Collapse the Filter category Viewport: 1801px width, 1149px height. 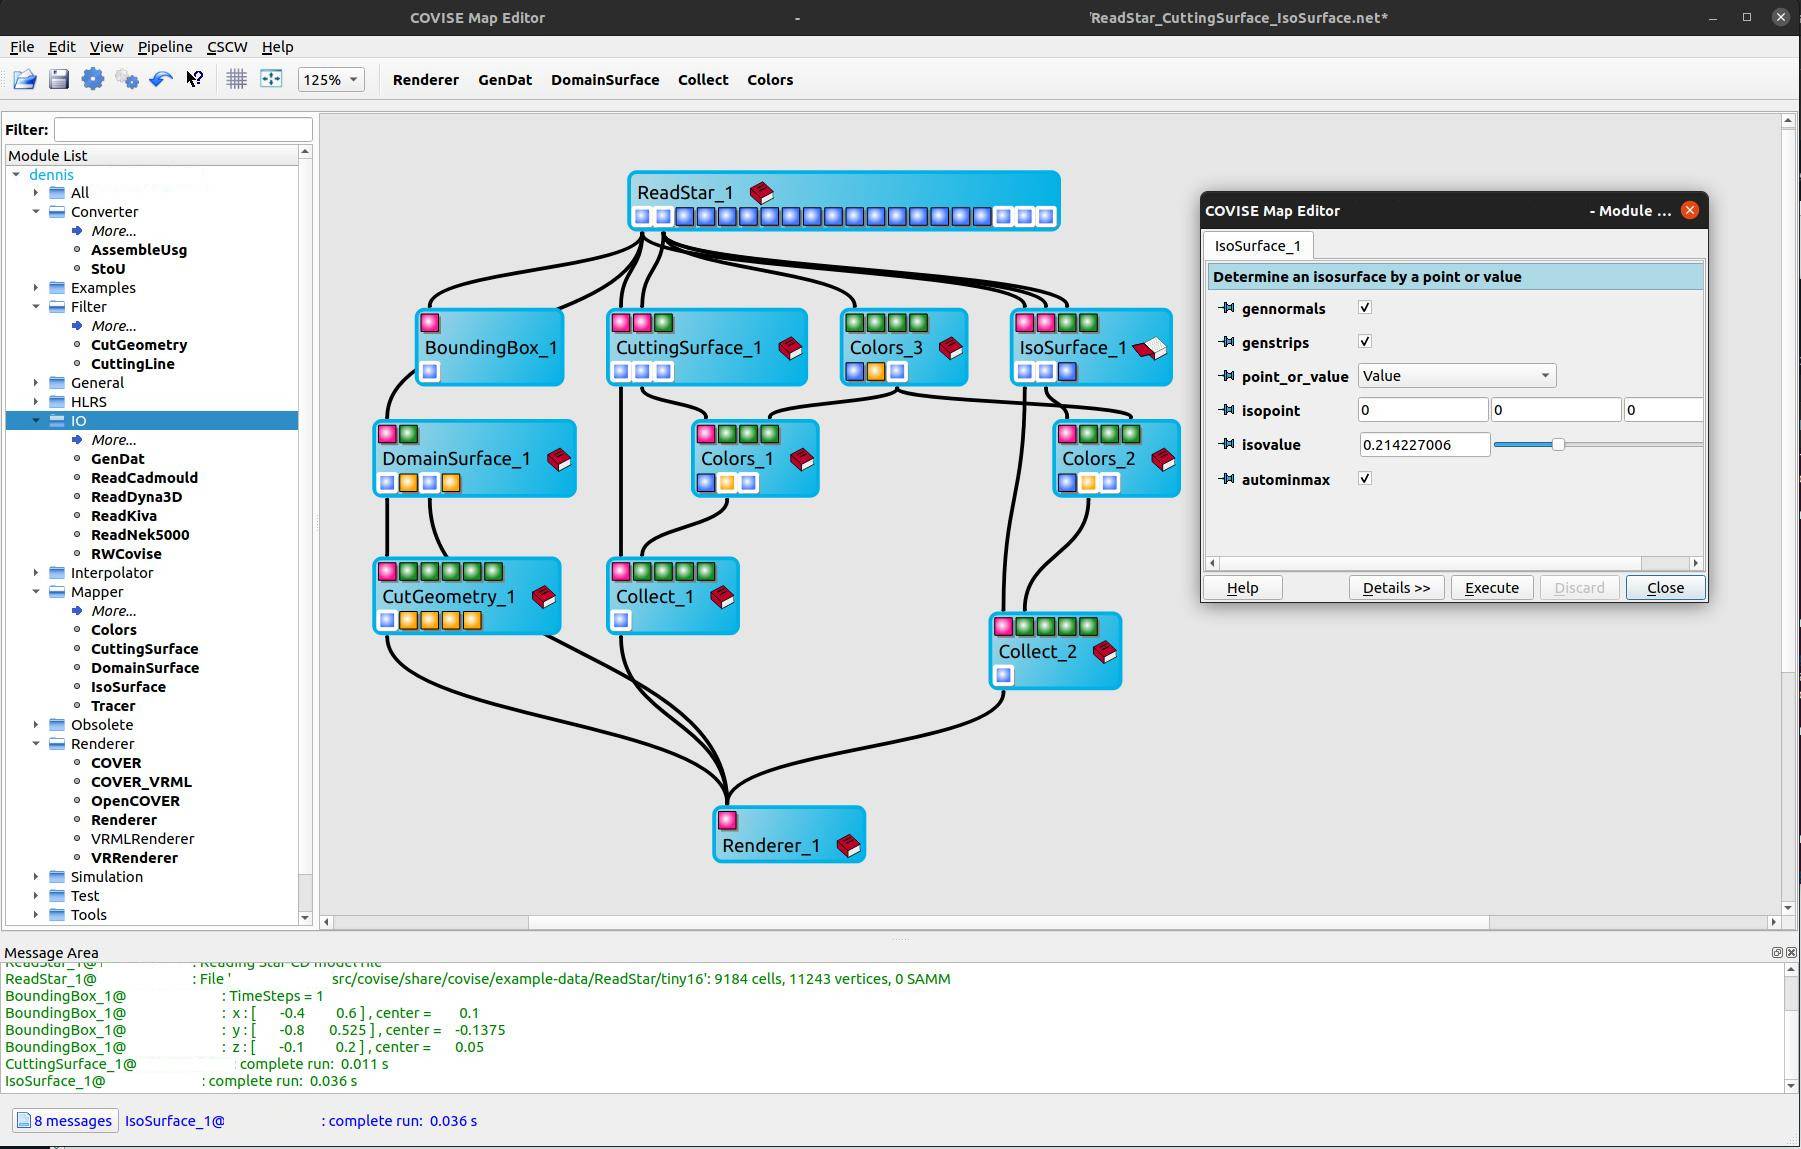click(x=36, y=307)
